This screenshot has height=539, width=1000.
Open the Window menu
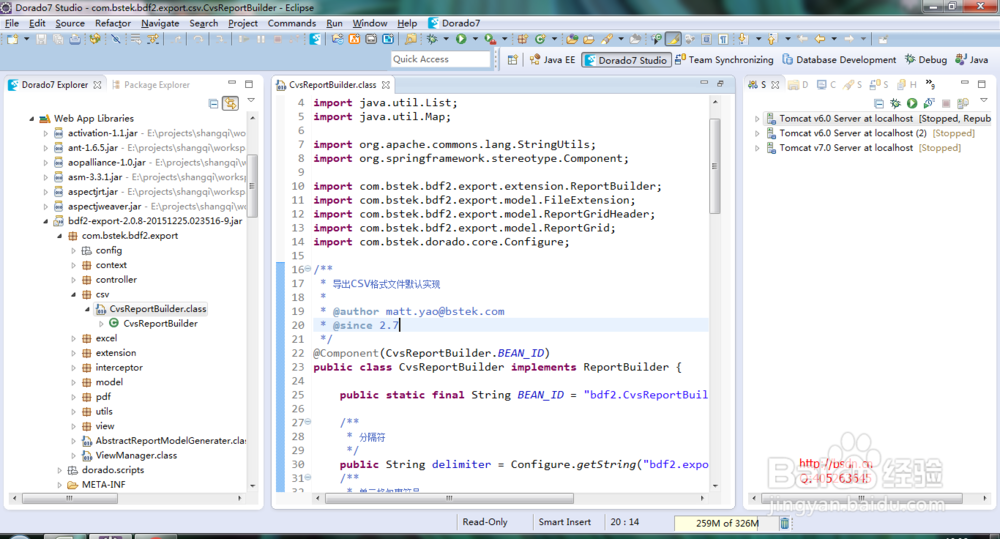pyautogui.click(x=370, y=23)
